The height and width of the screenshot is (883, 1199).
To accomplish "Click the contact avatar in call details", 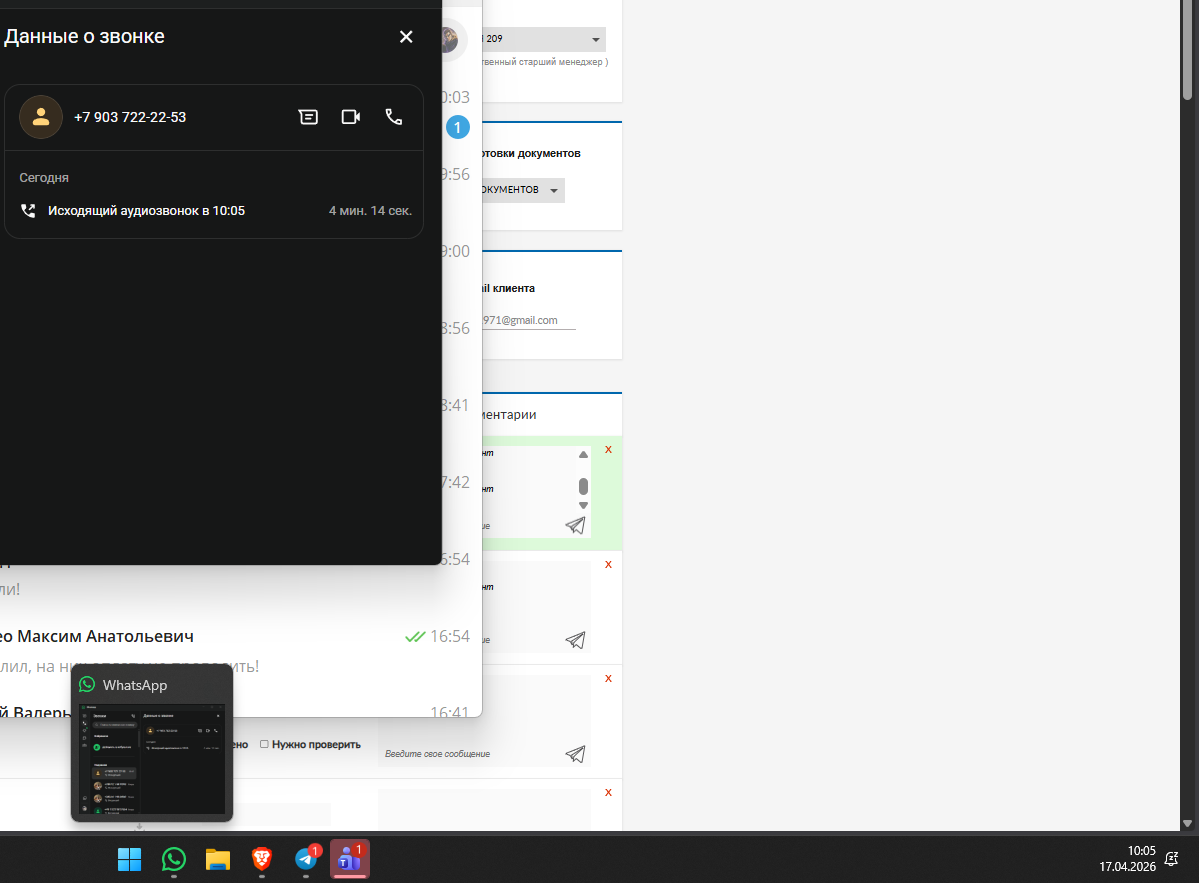I will click(x=41, y=117).
